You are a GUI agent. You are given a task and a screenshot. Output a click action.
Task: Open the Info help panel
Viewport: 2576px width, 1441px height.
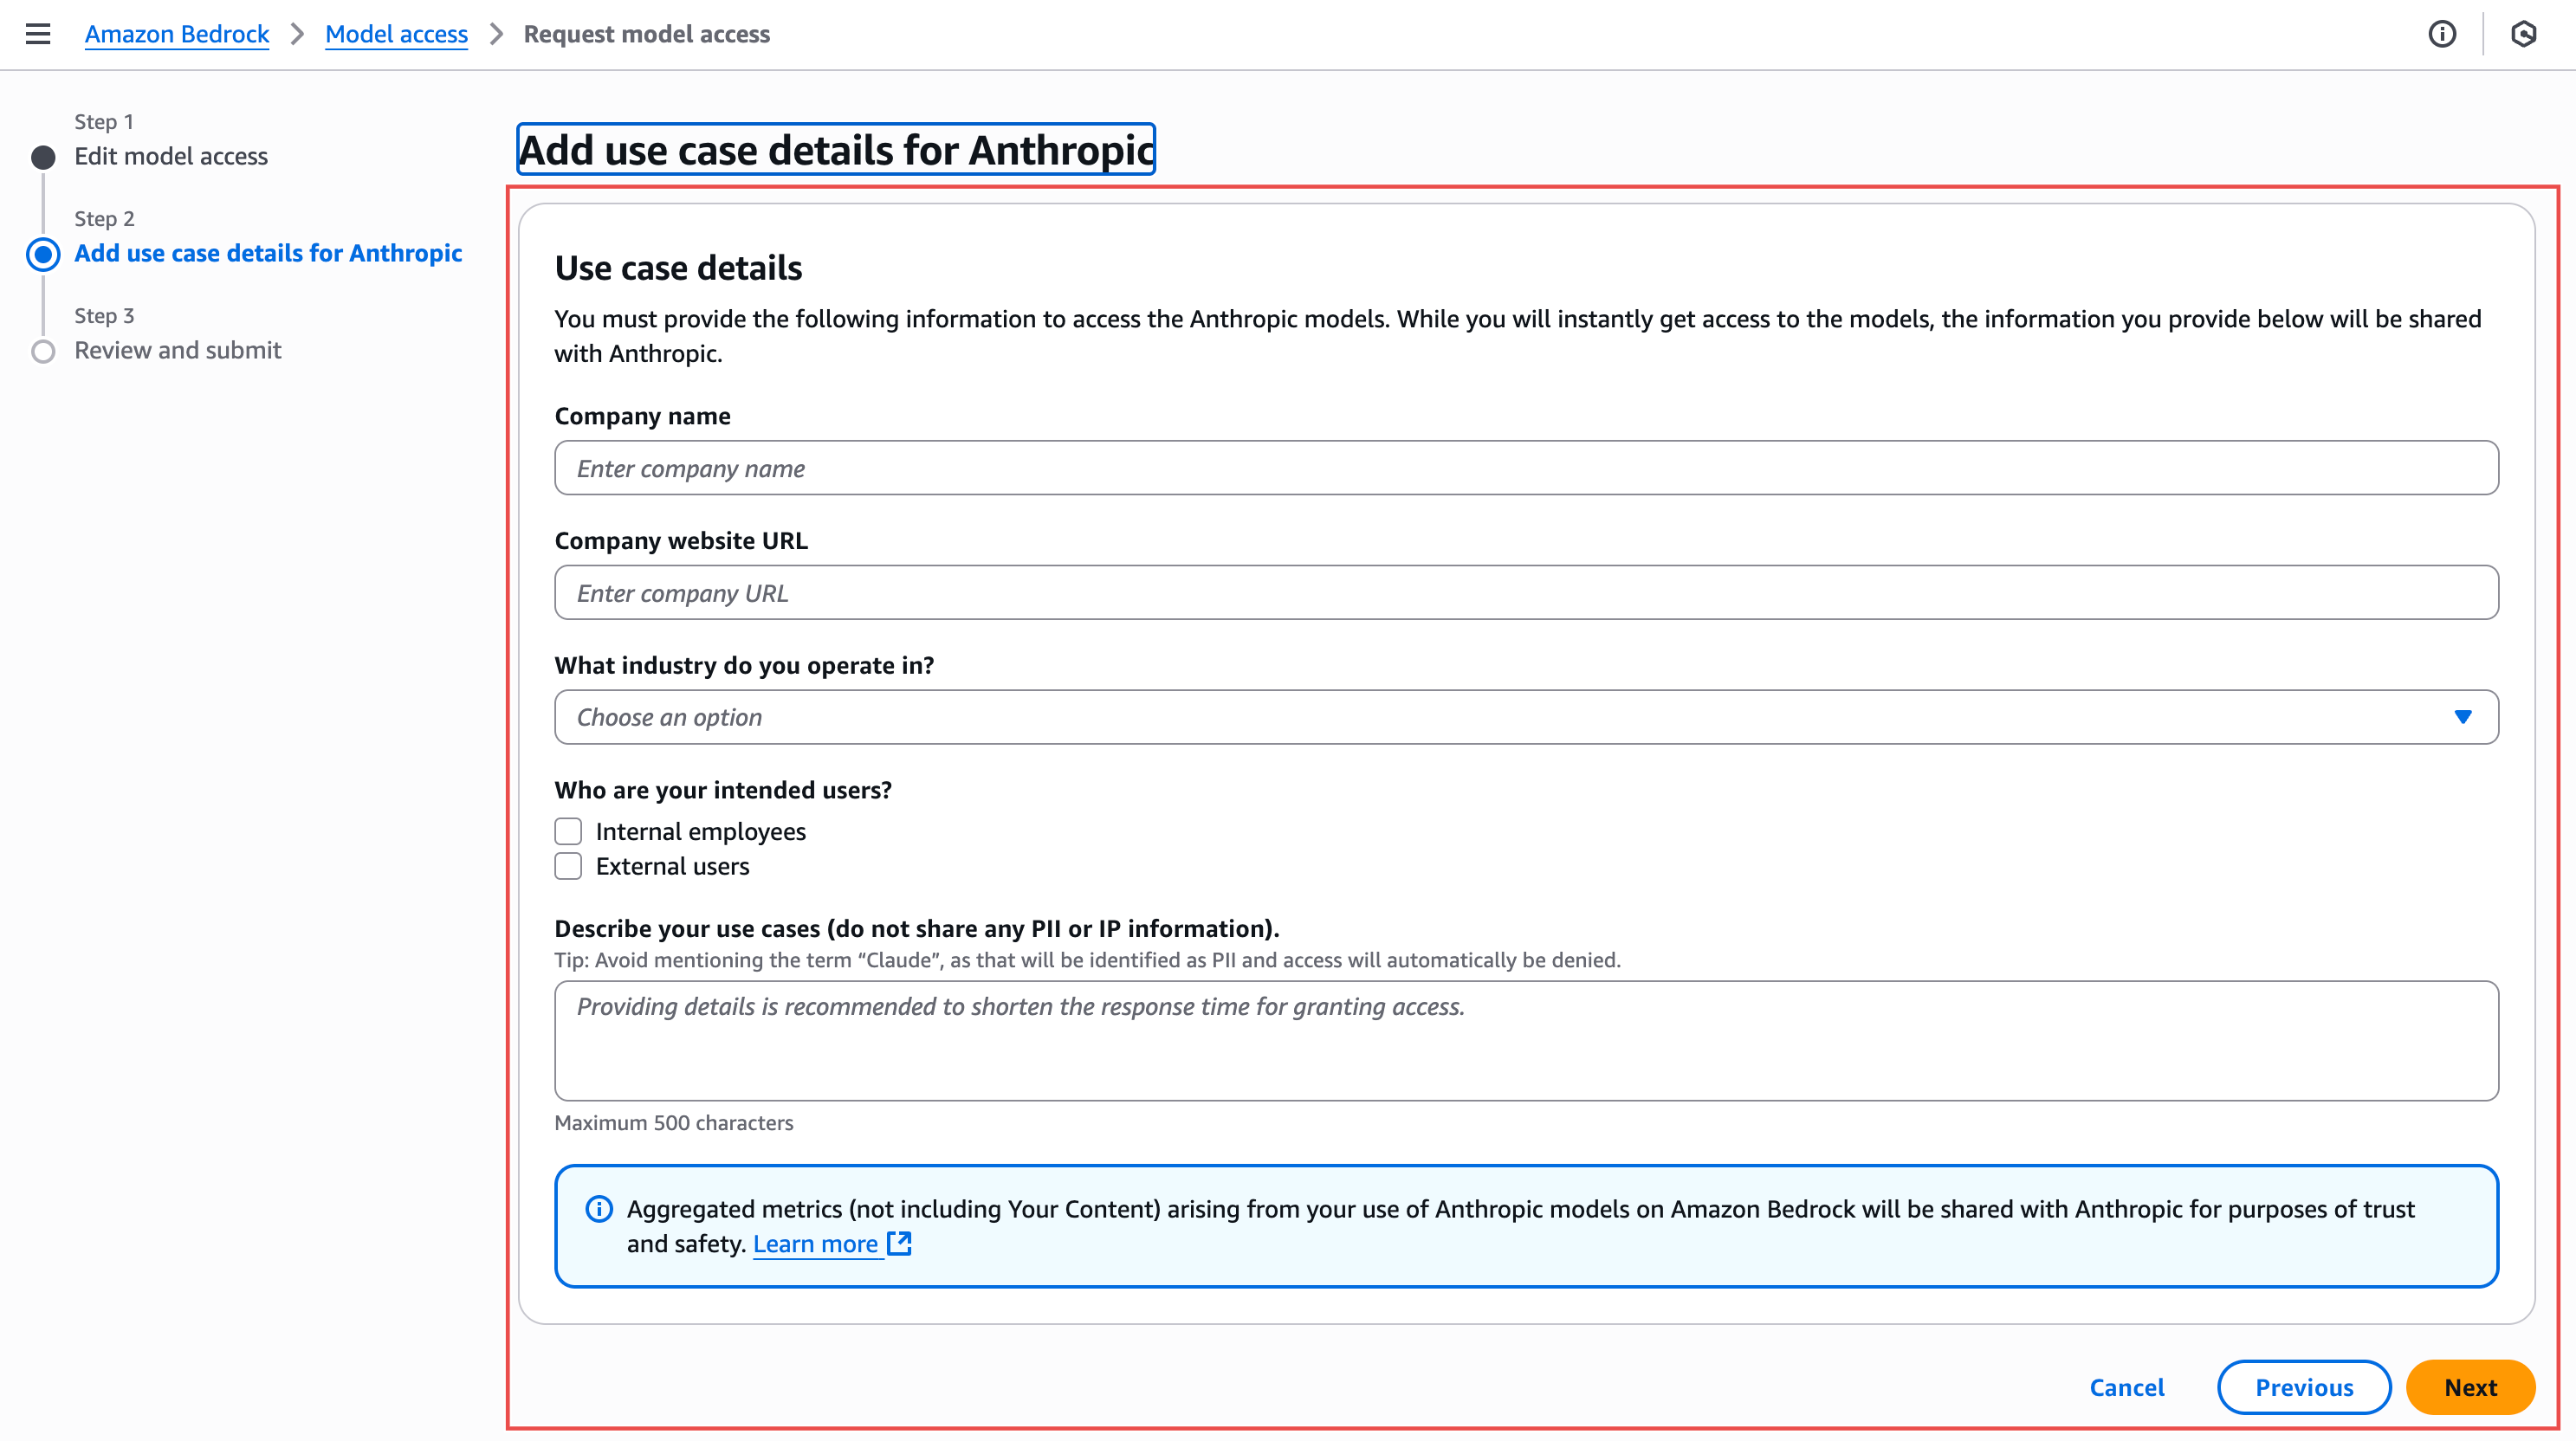(x=2442, y=34)
